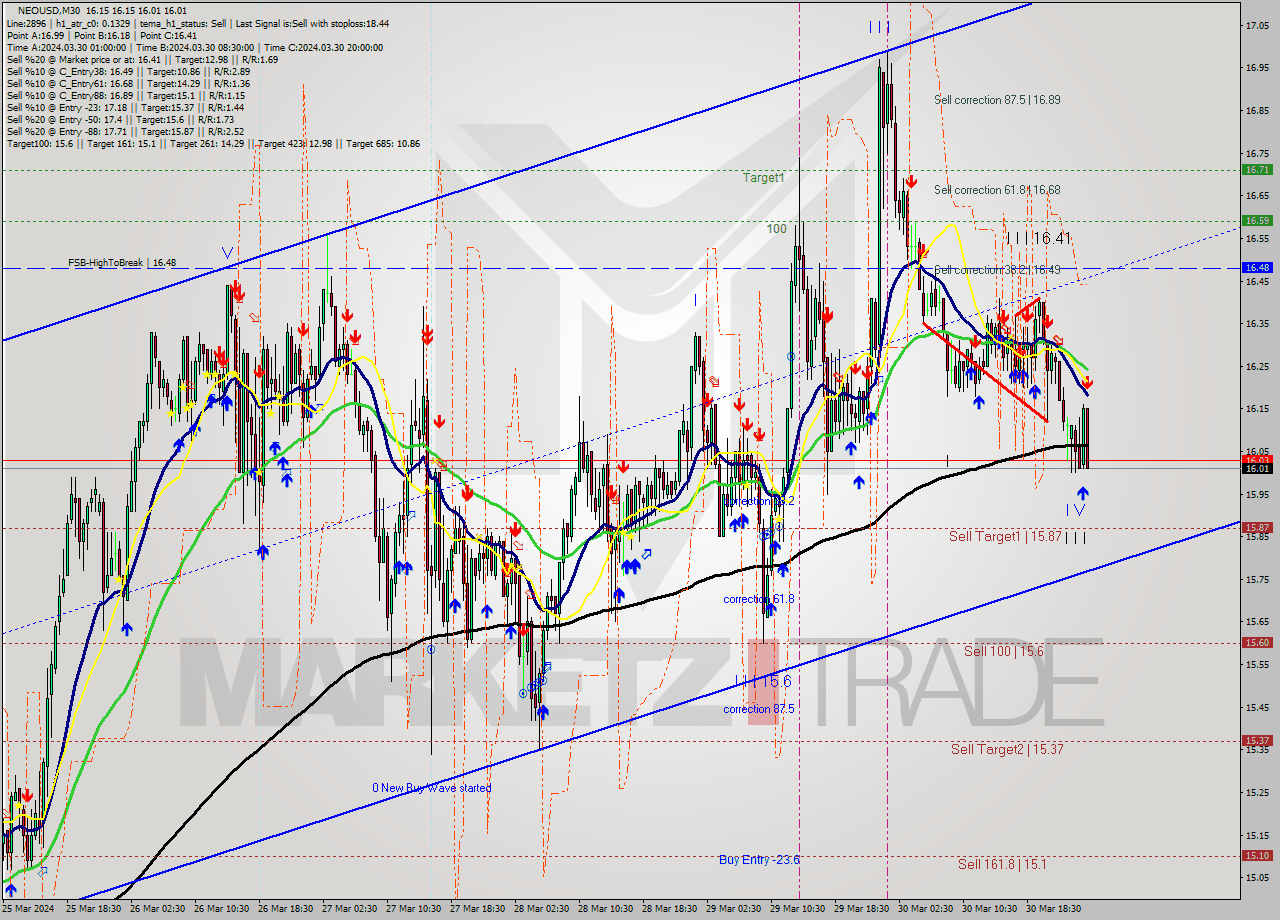Image resolution: width=1280 pixels, height=920 pixels.
Task: Click the '27 Mar 18:30' time label
Action: click(x=478, y=909)
